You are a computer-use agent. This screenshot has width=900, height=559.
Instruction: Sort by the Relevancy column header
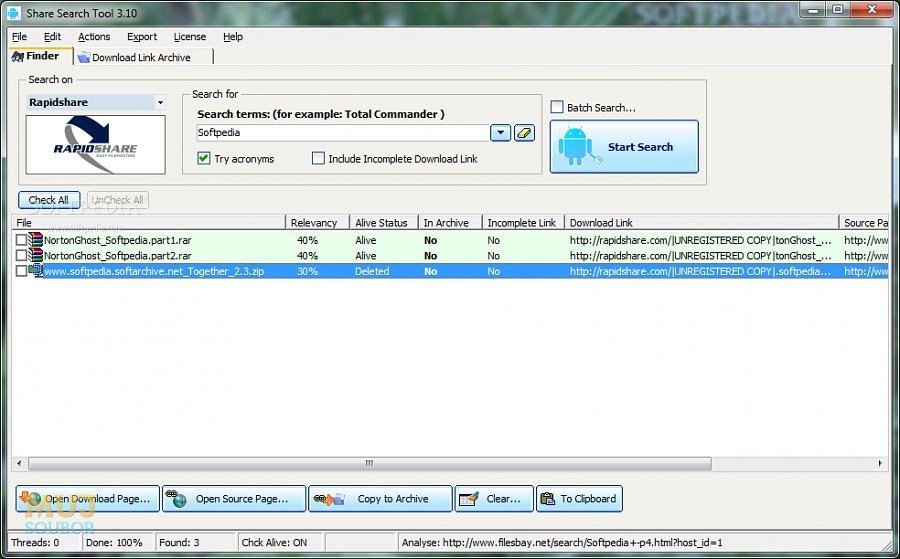[317, 223]
